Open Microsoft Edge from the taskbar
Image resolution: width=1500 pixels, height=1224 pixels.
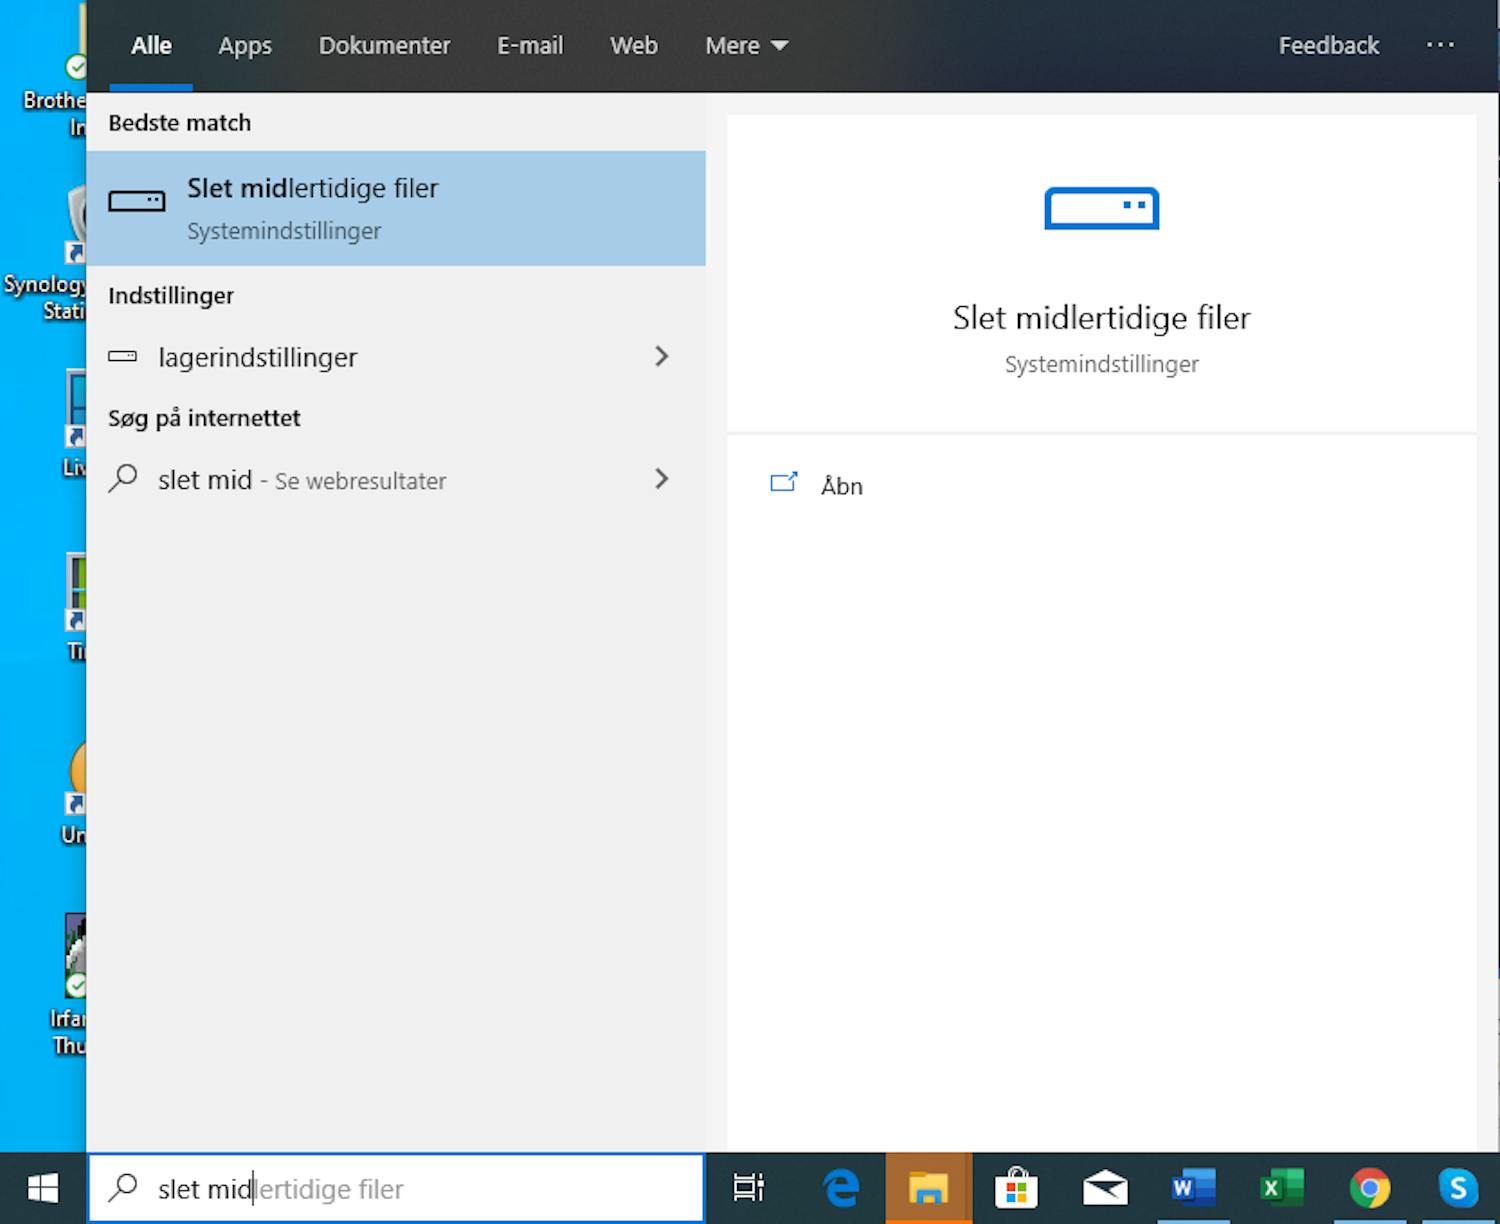point(841,1188)
